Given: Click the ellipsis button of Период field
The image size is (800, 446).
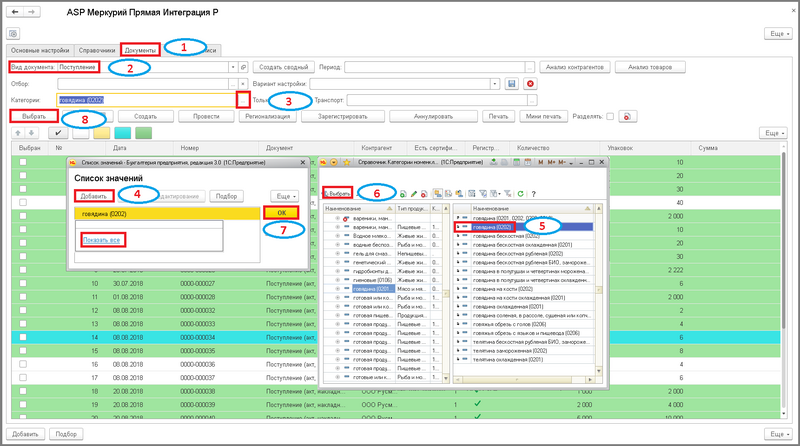Looking at the screenshot, I should (x=530, y=67).
